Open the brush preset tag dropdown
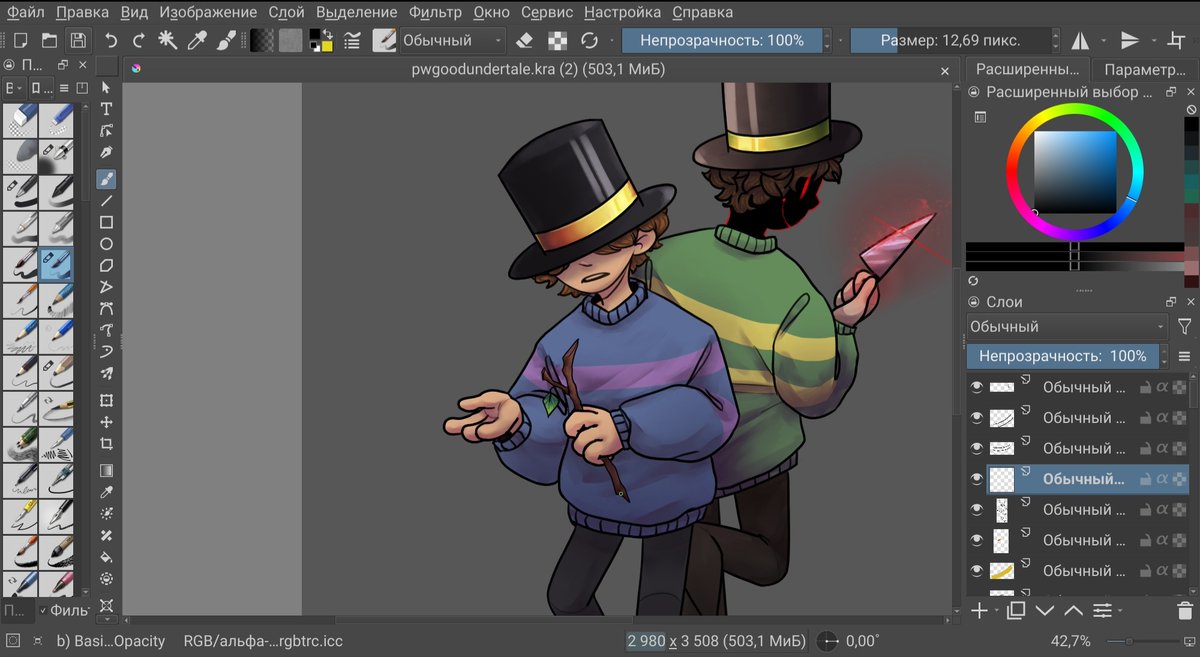 13,87
